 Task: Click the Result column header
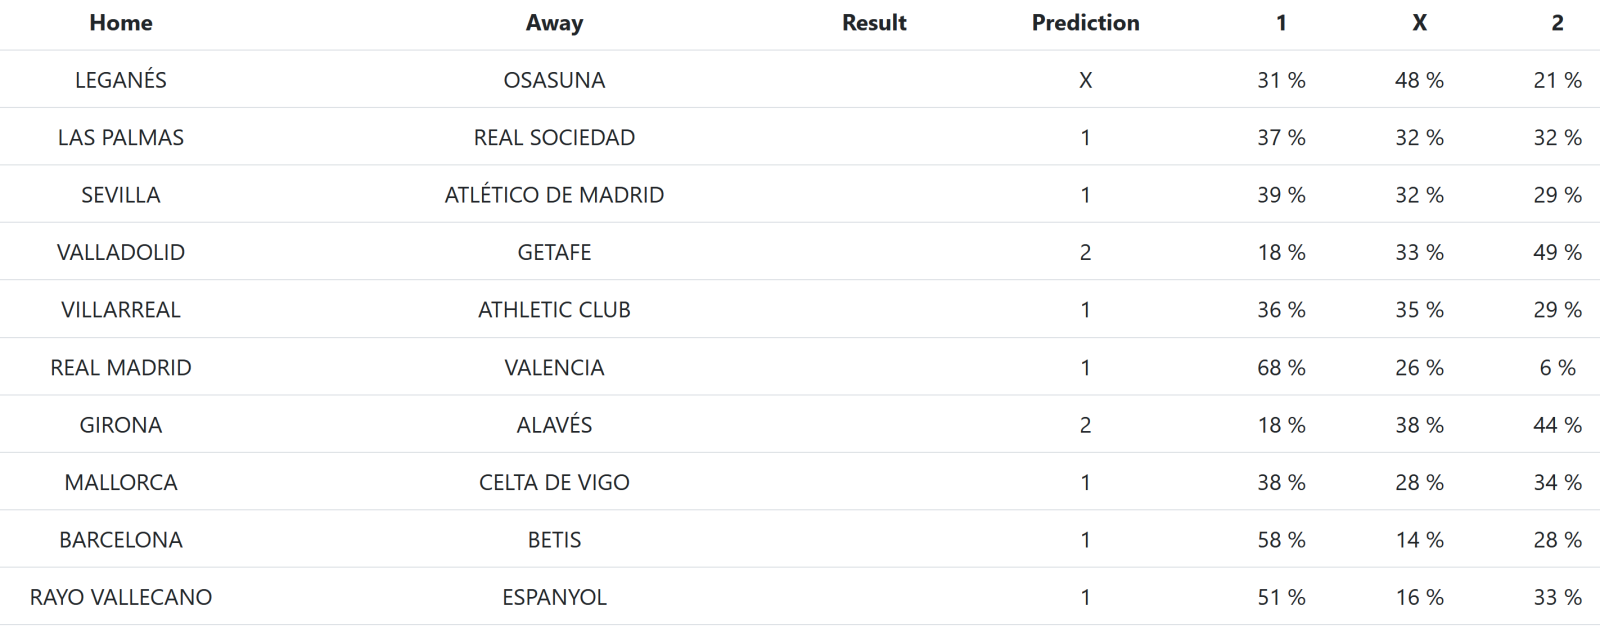[x=874, y=23]
